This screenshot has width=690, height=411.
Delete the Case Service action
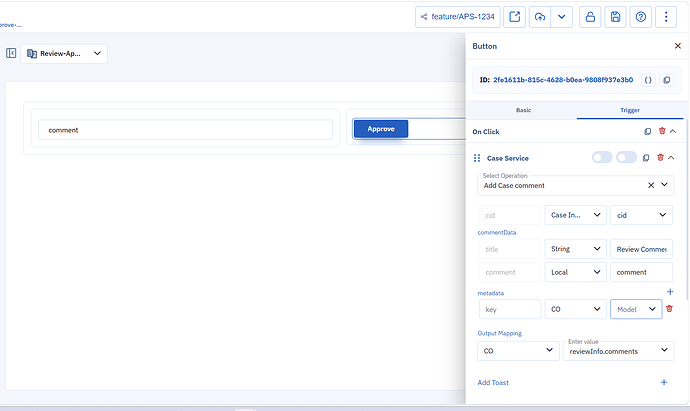click(660, 158)
